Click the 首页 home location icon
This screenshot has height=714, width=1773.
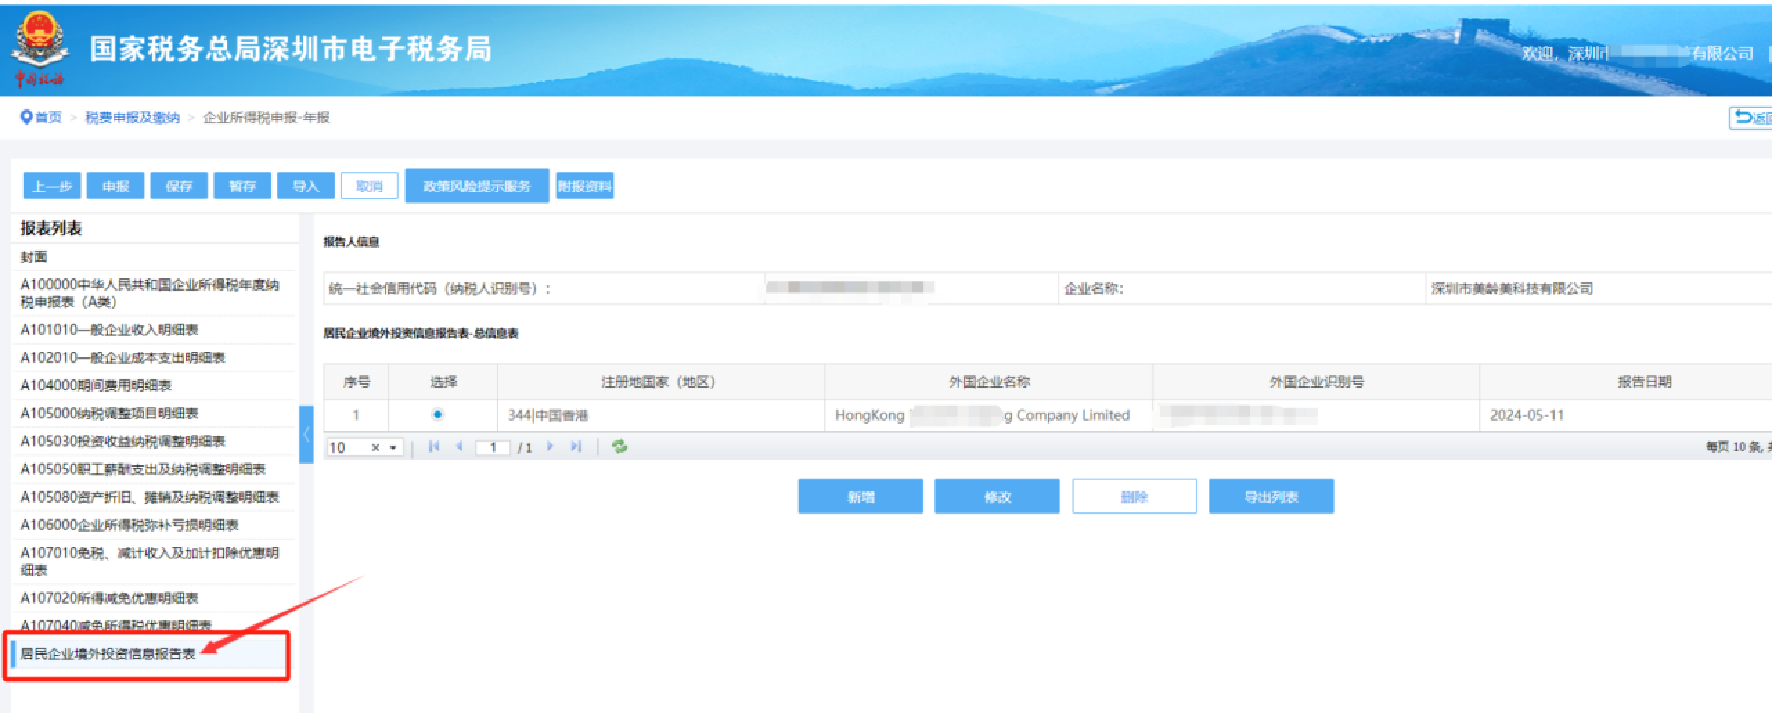click(26, 117)
